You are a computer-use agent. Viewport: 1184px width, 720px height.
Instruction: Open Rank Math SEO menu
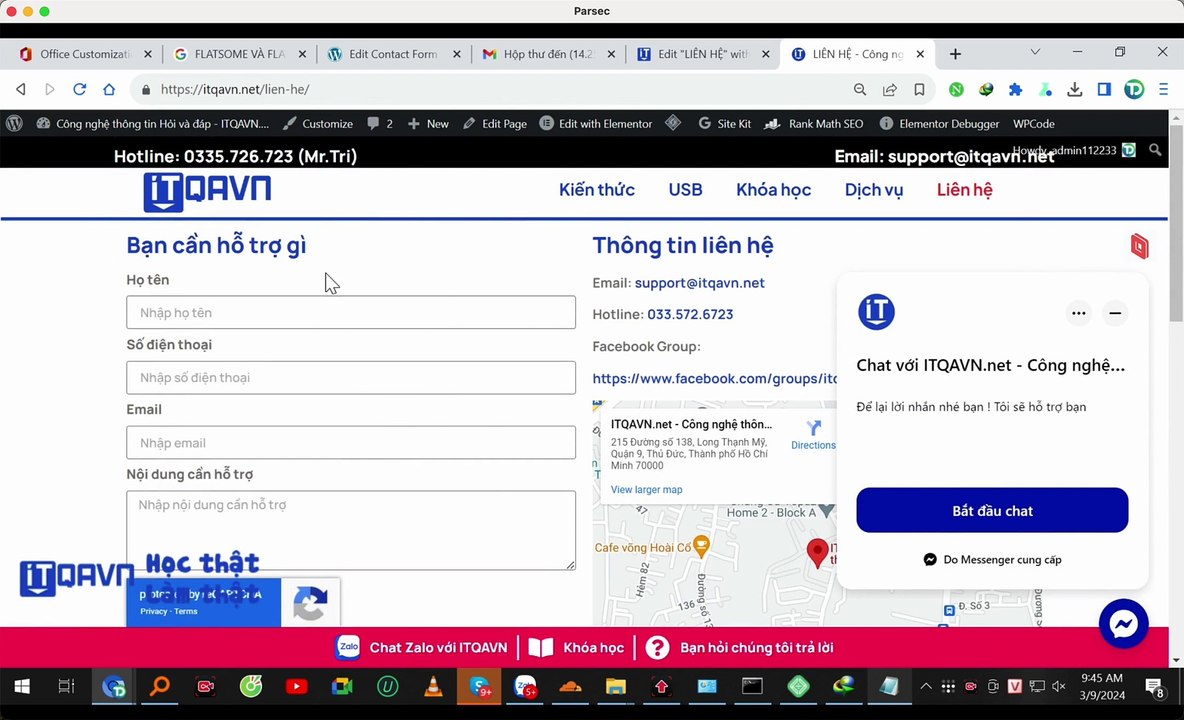coord(813,124)
